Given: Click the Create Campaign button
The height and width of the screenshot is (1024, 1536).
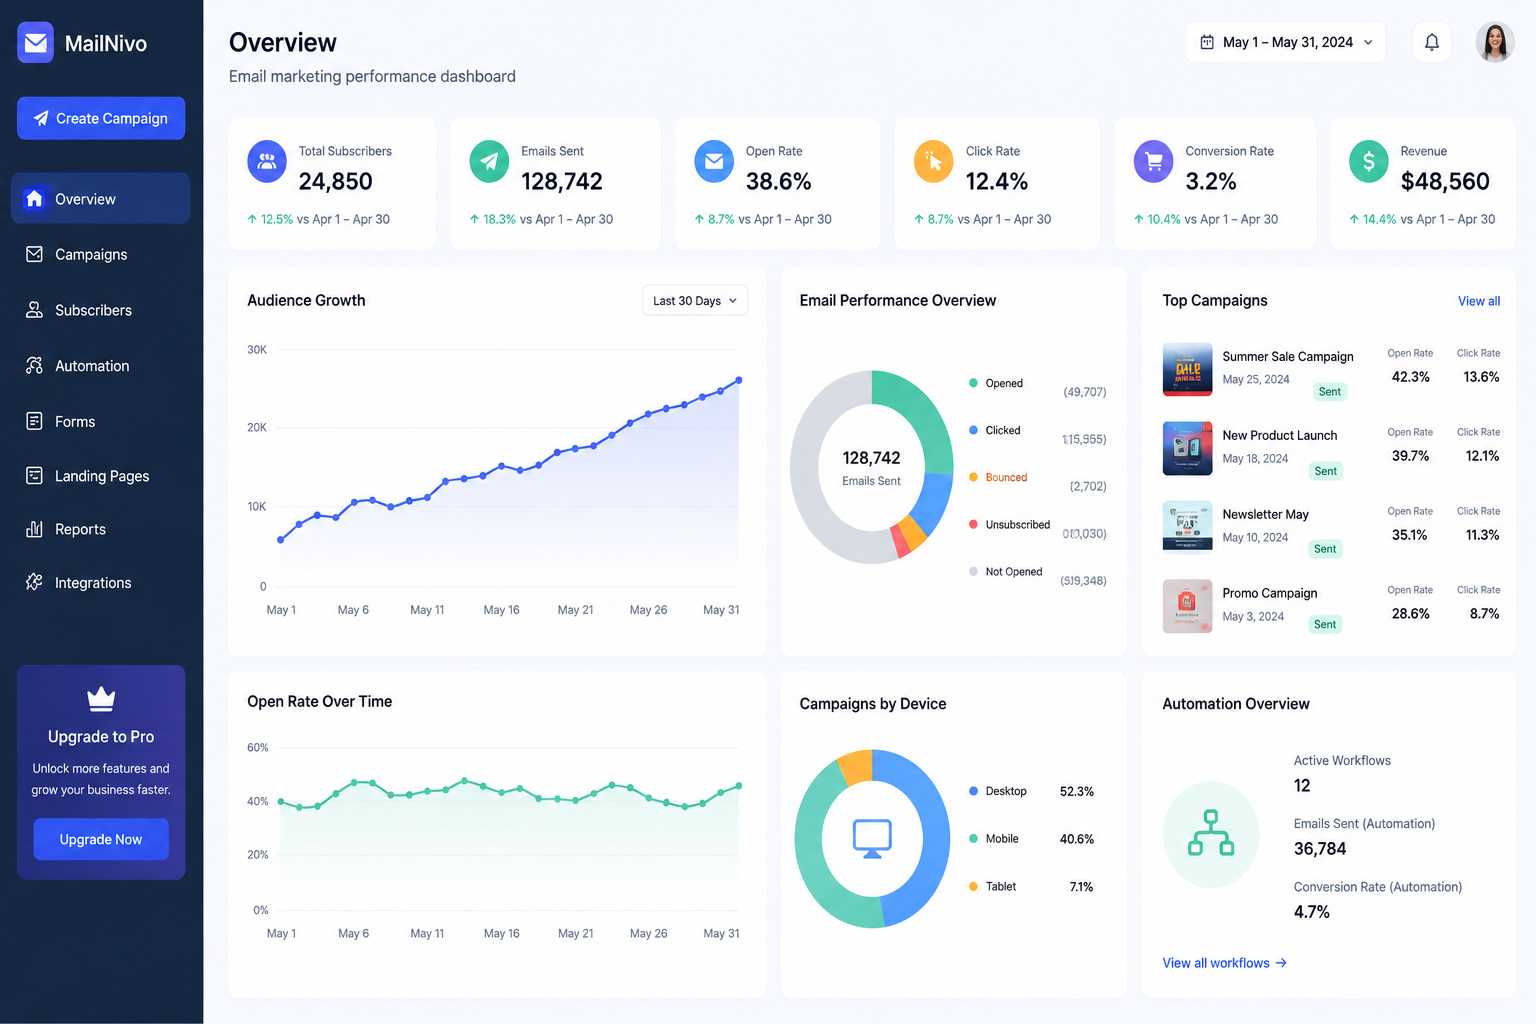Looking at the screenshot, I should click(x=101, y=118).
